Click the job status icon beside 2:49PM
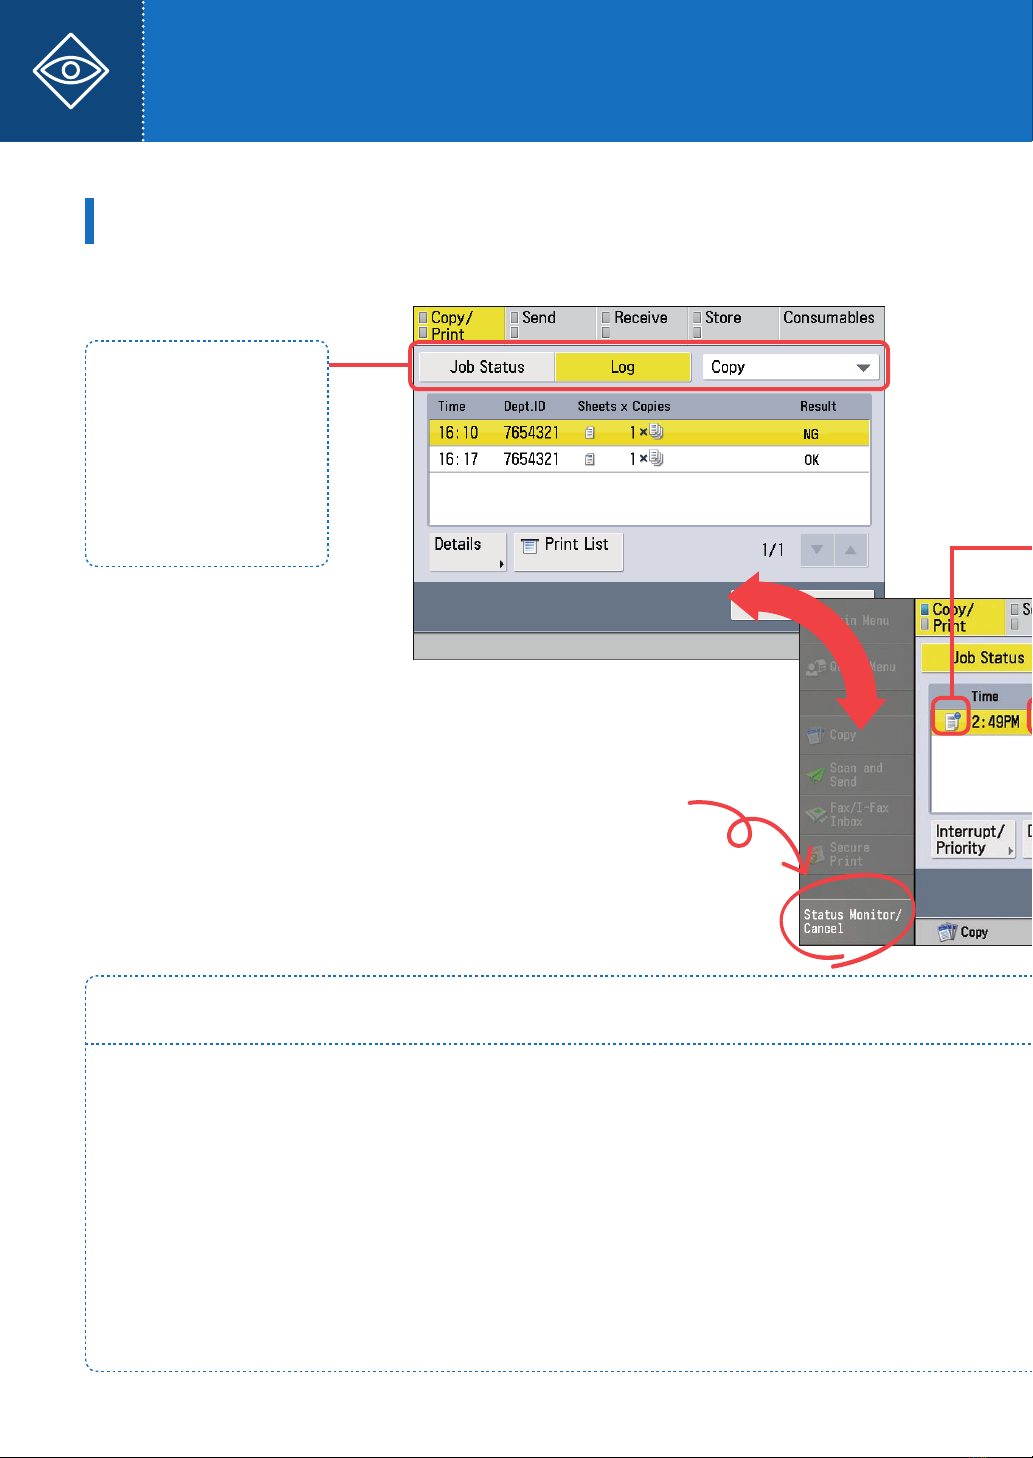The height and width of the screenshot is (1458, 1033). 952,721
